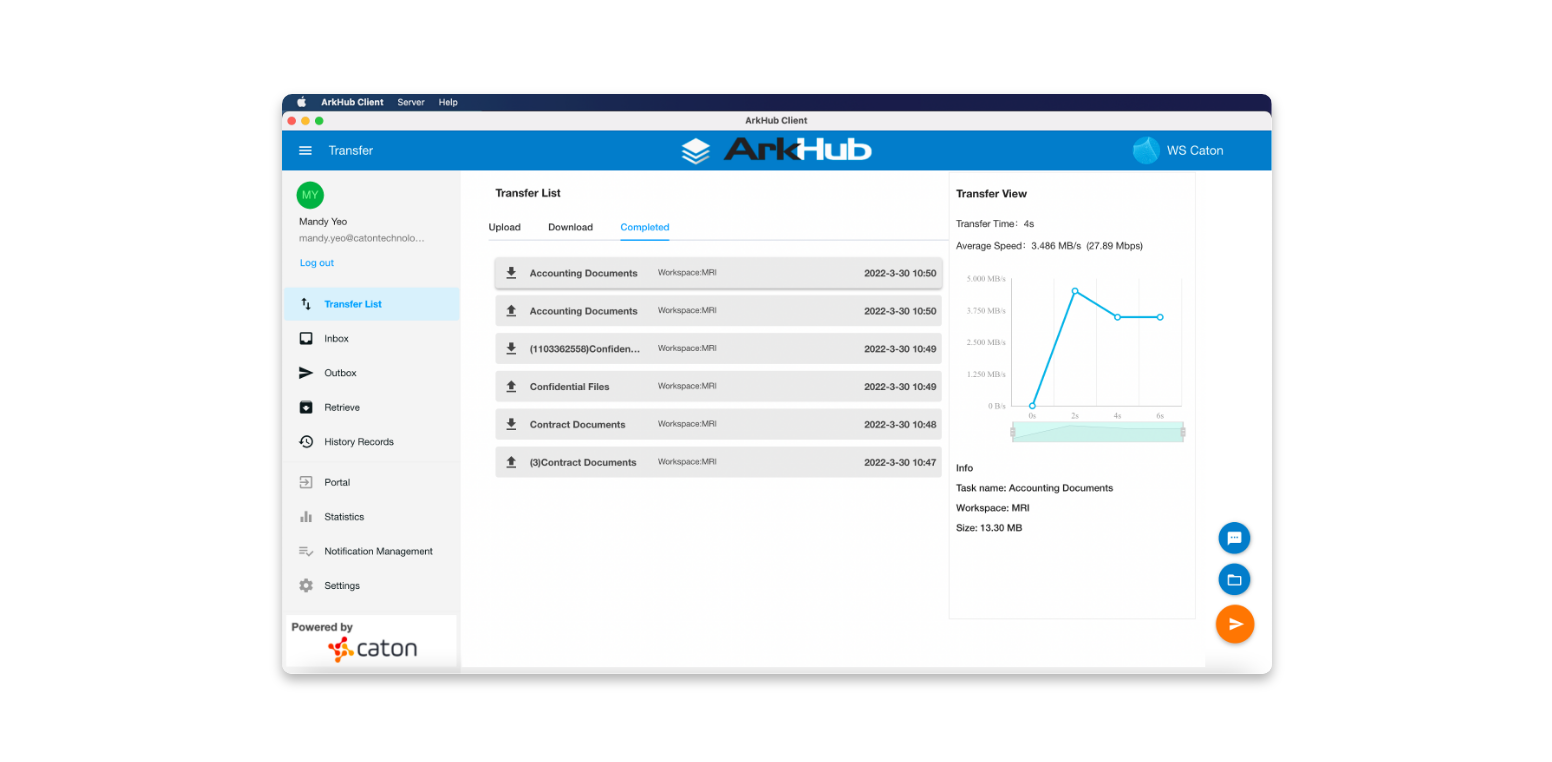Open Notification Management label

(378, 551)
